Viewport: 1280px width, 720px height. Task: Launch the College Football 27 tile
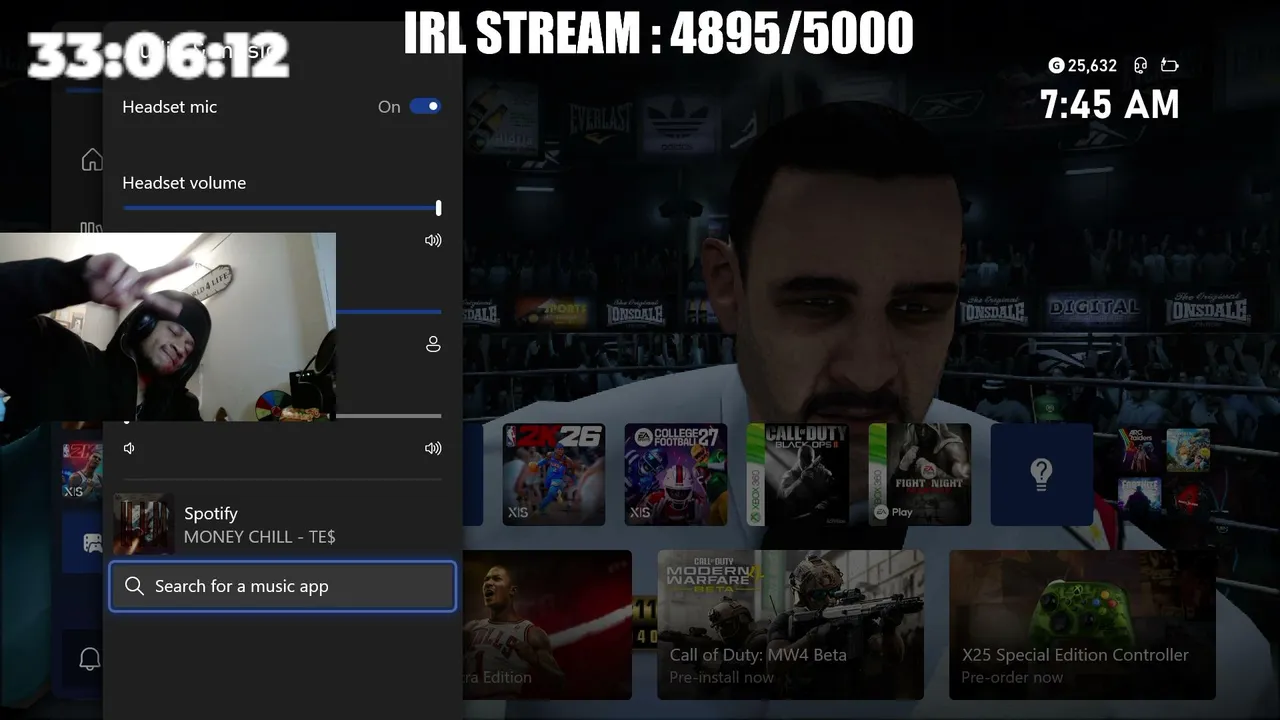[x=676, y=474]
